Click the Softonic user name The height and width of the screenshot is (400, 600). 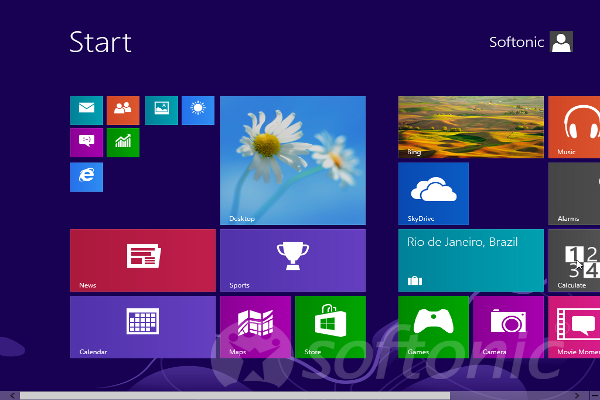pos(517,42)
